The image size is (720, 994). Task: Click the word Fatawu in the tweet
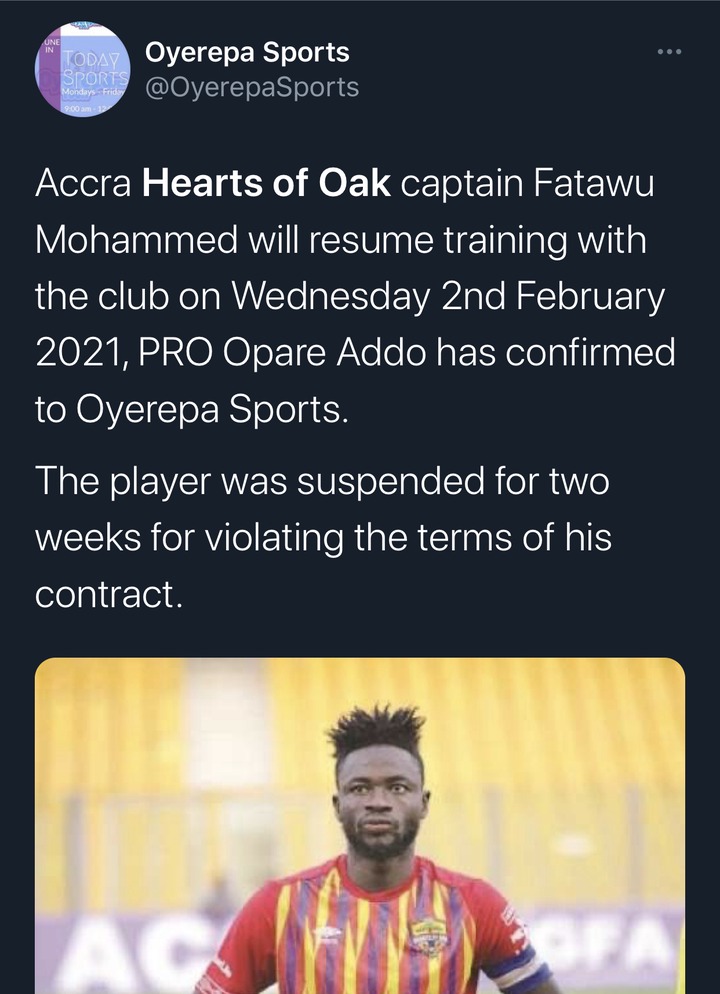(x=594, y=183)
